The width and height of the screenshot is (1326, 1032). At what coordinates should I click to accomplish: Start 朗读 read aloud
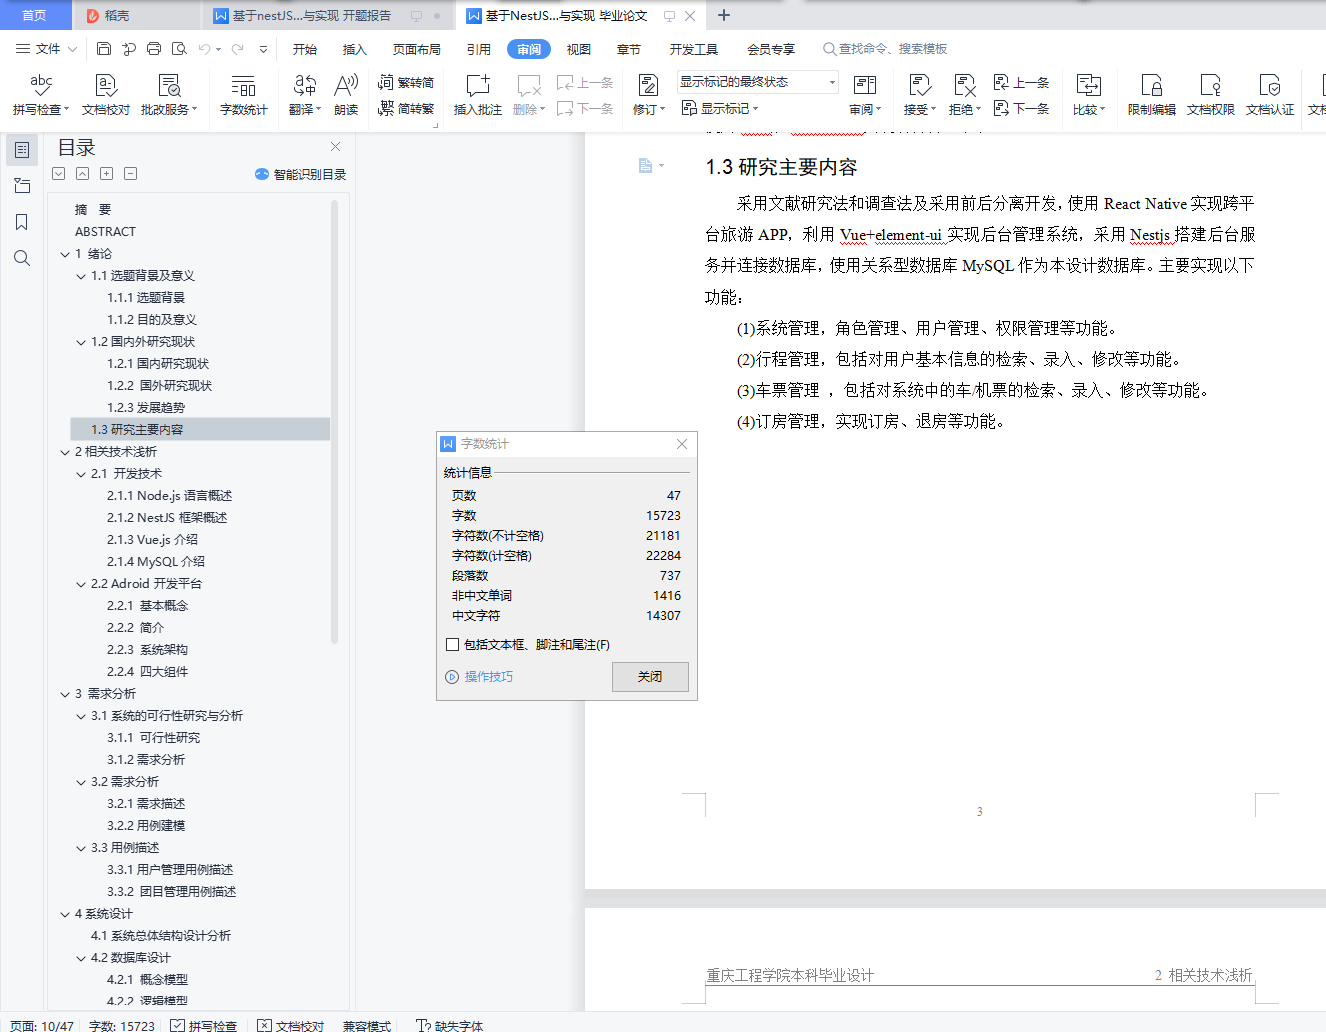pos(346,95)
